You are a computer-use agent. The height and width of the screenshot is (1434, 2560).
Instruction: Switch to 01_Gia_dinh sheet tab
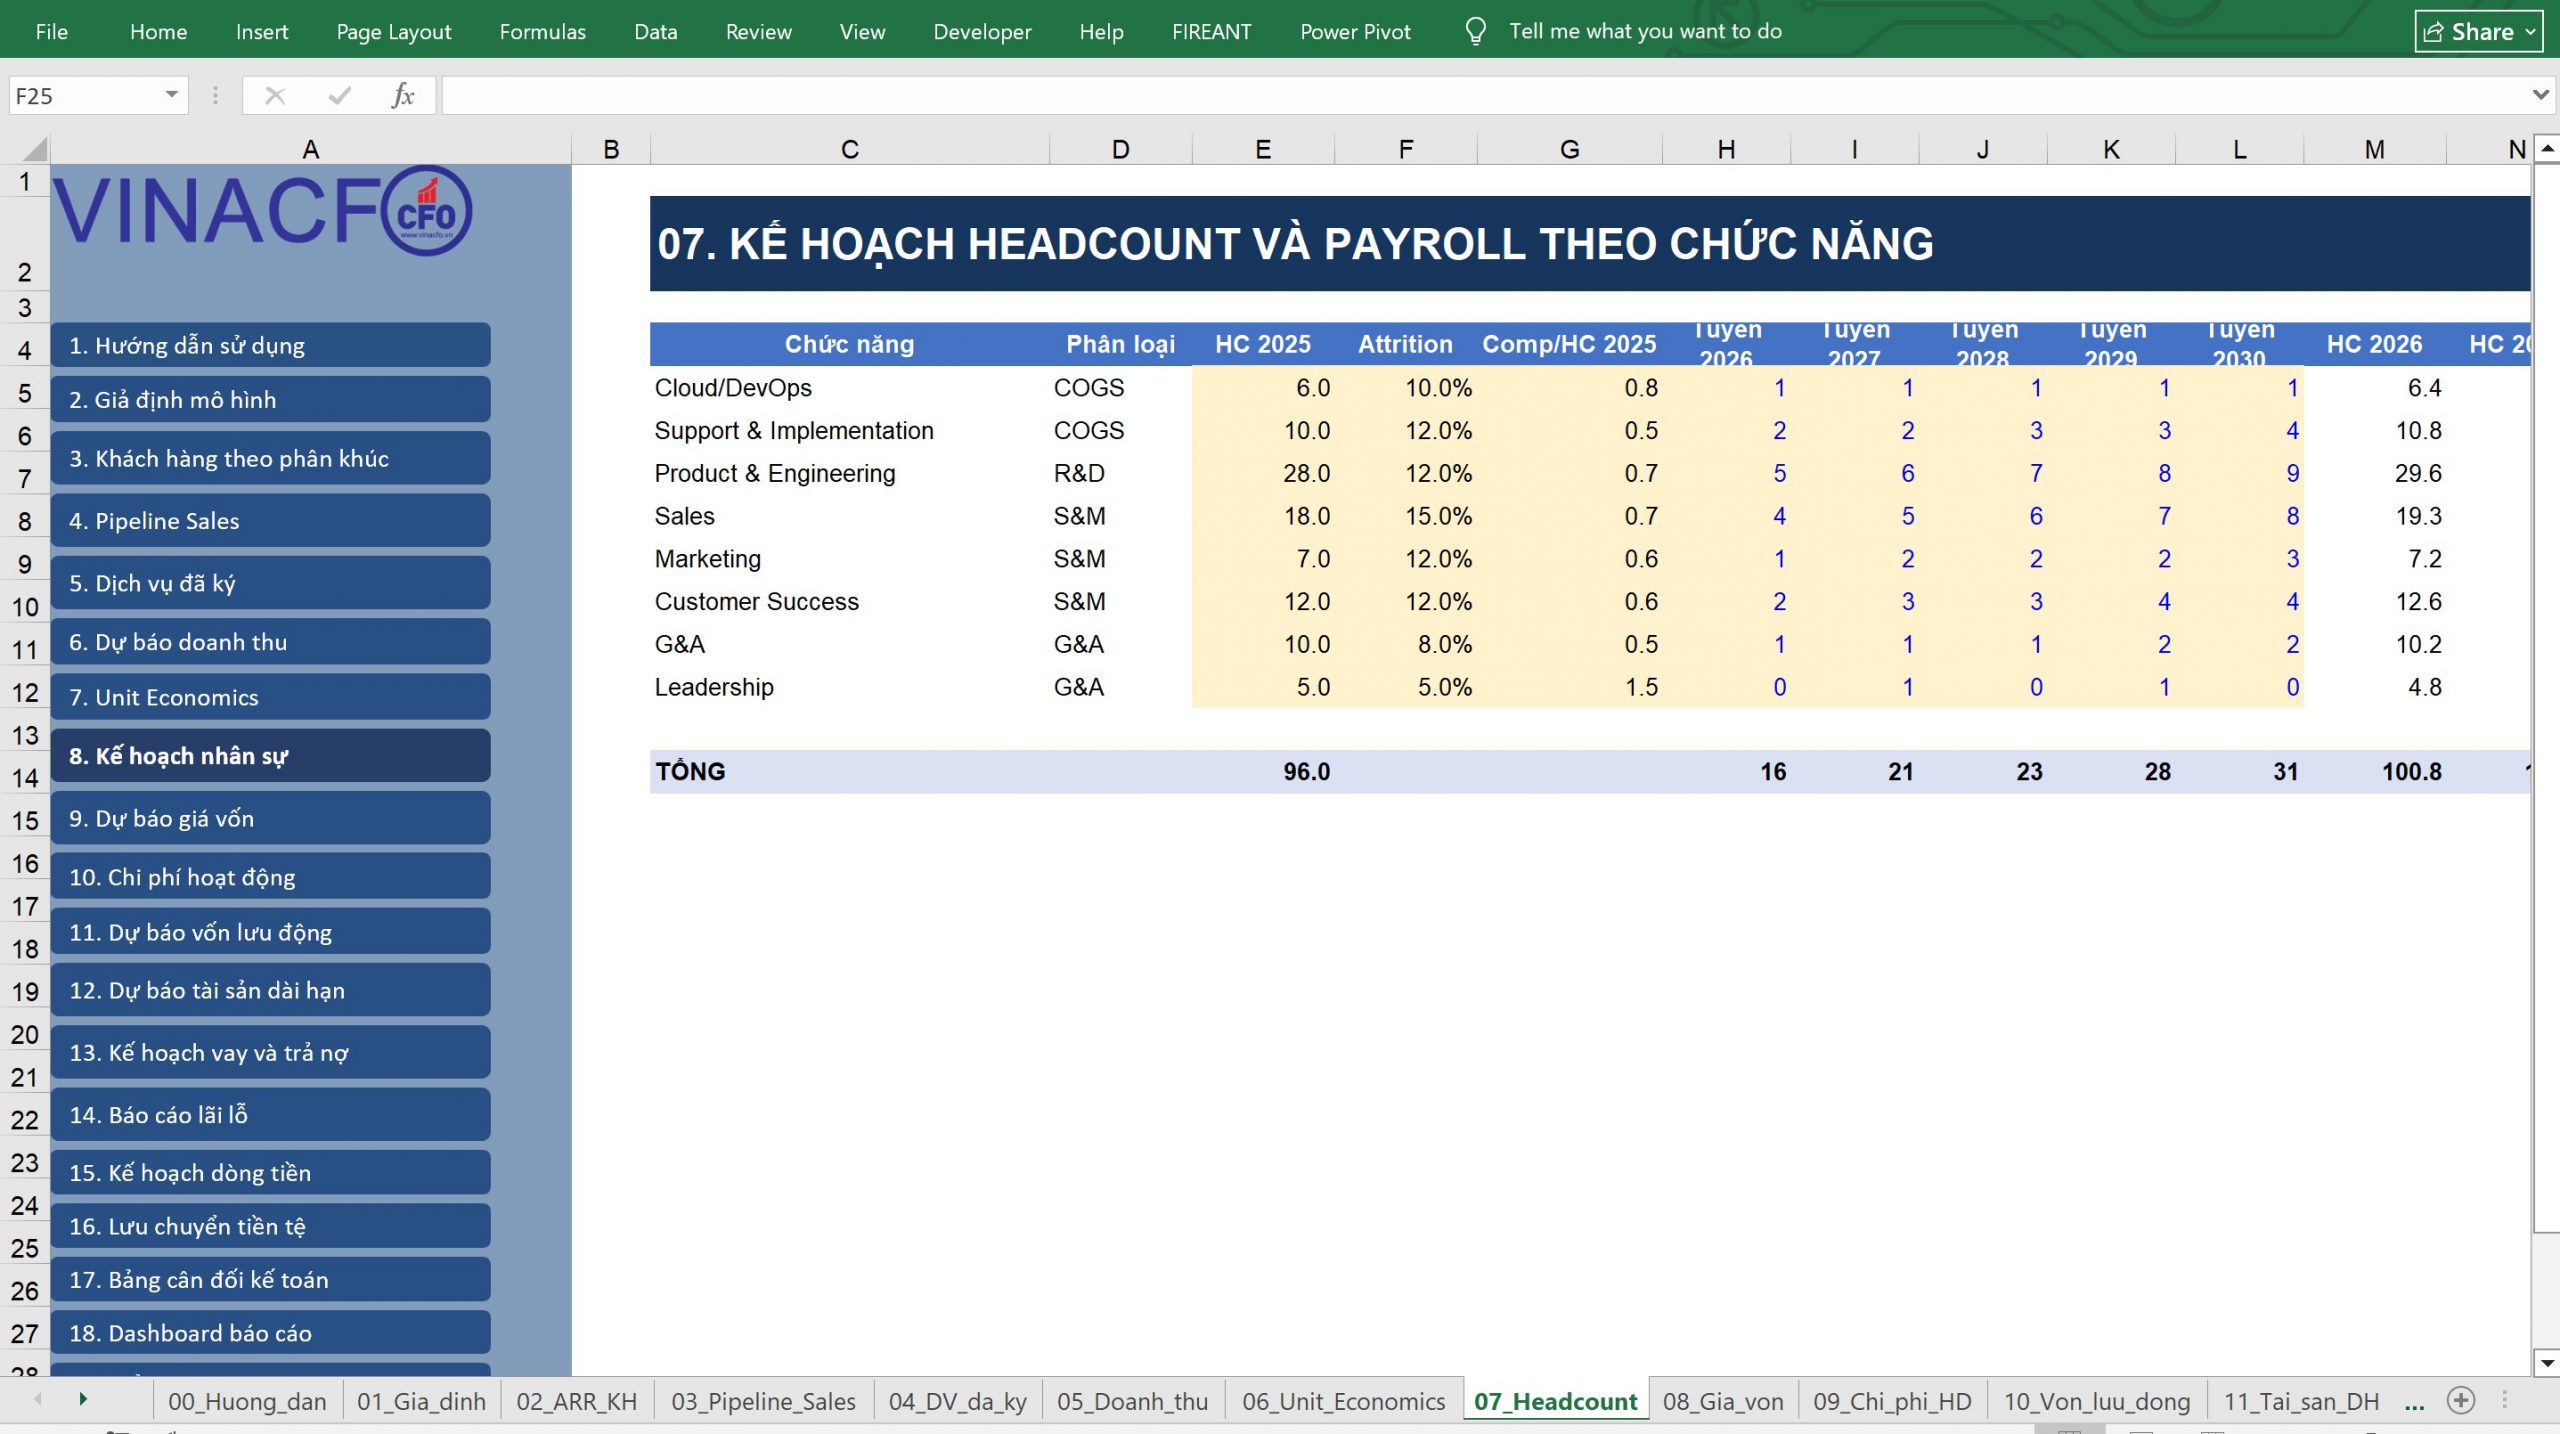point(421,1401)
